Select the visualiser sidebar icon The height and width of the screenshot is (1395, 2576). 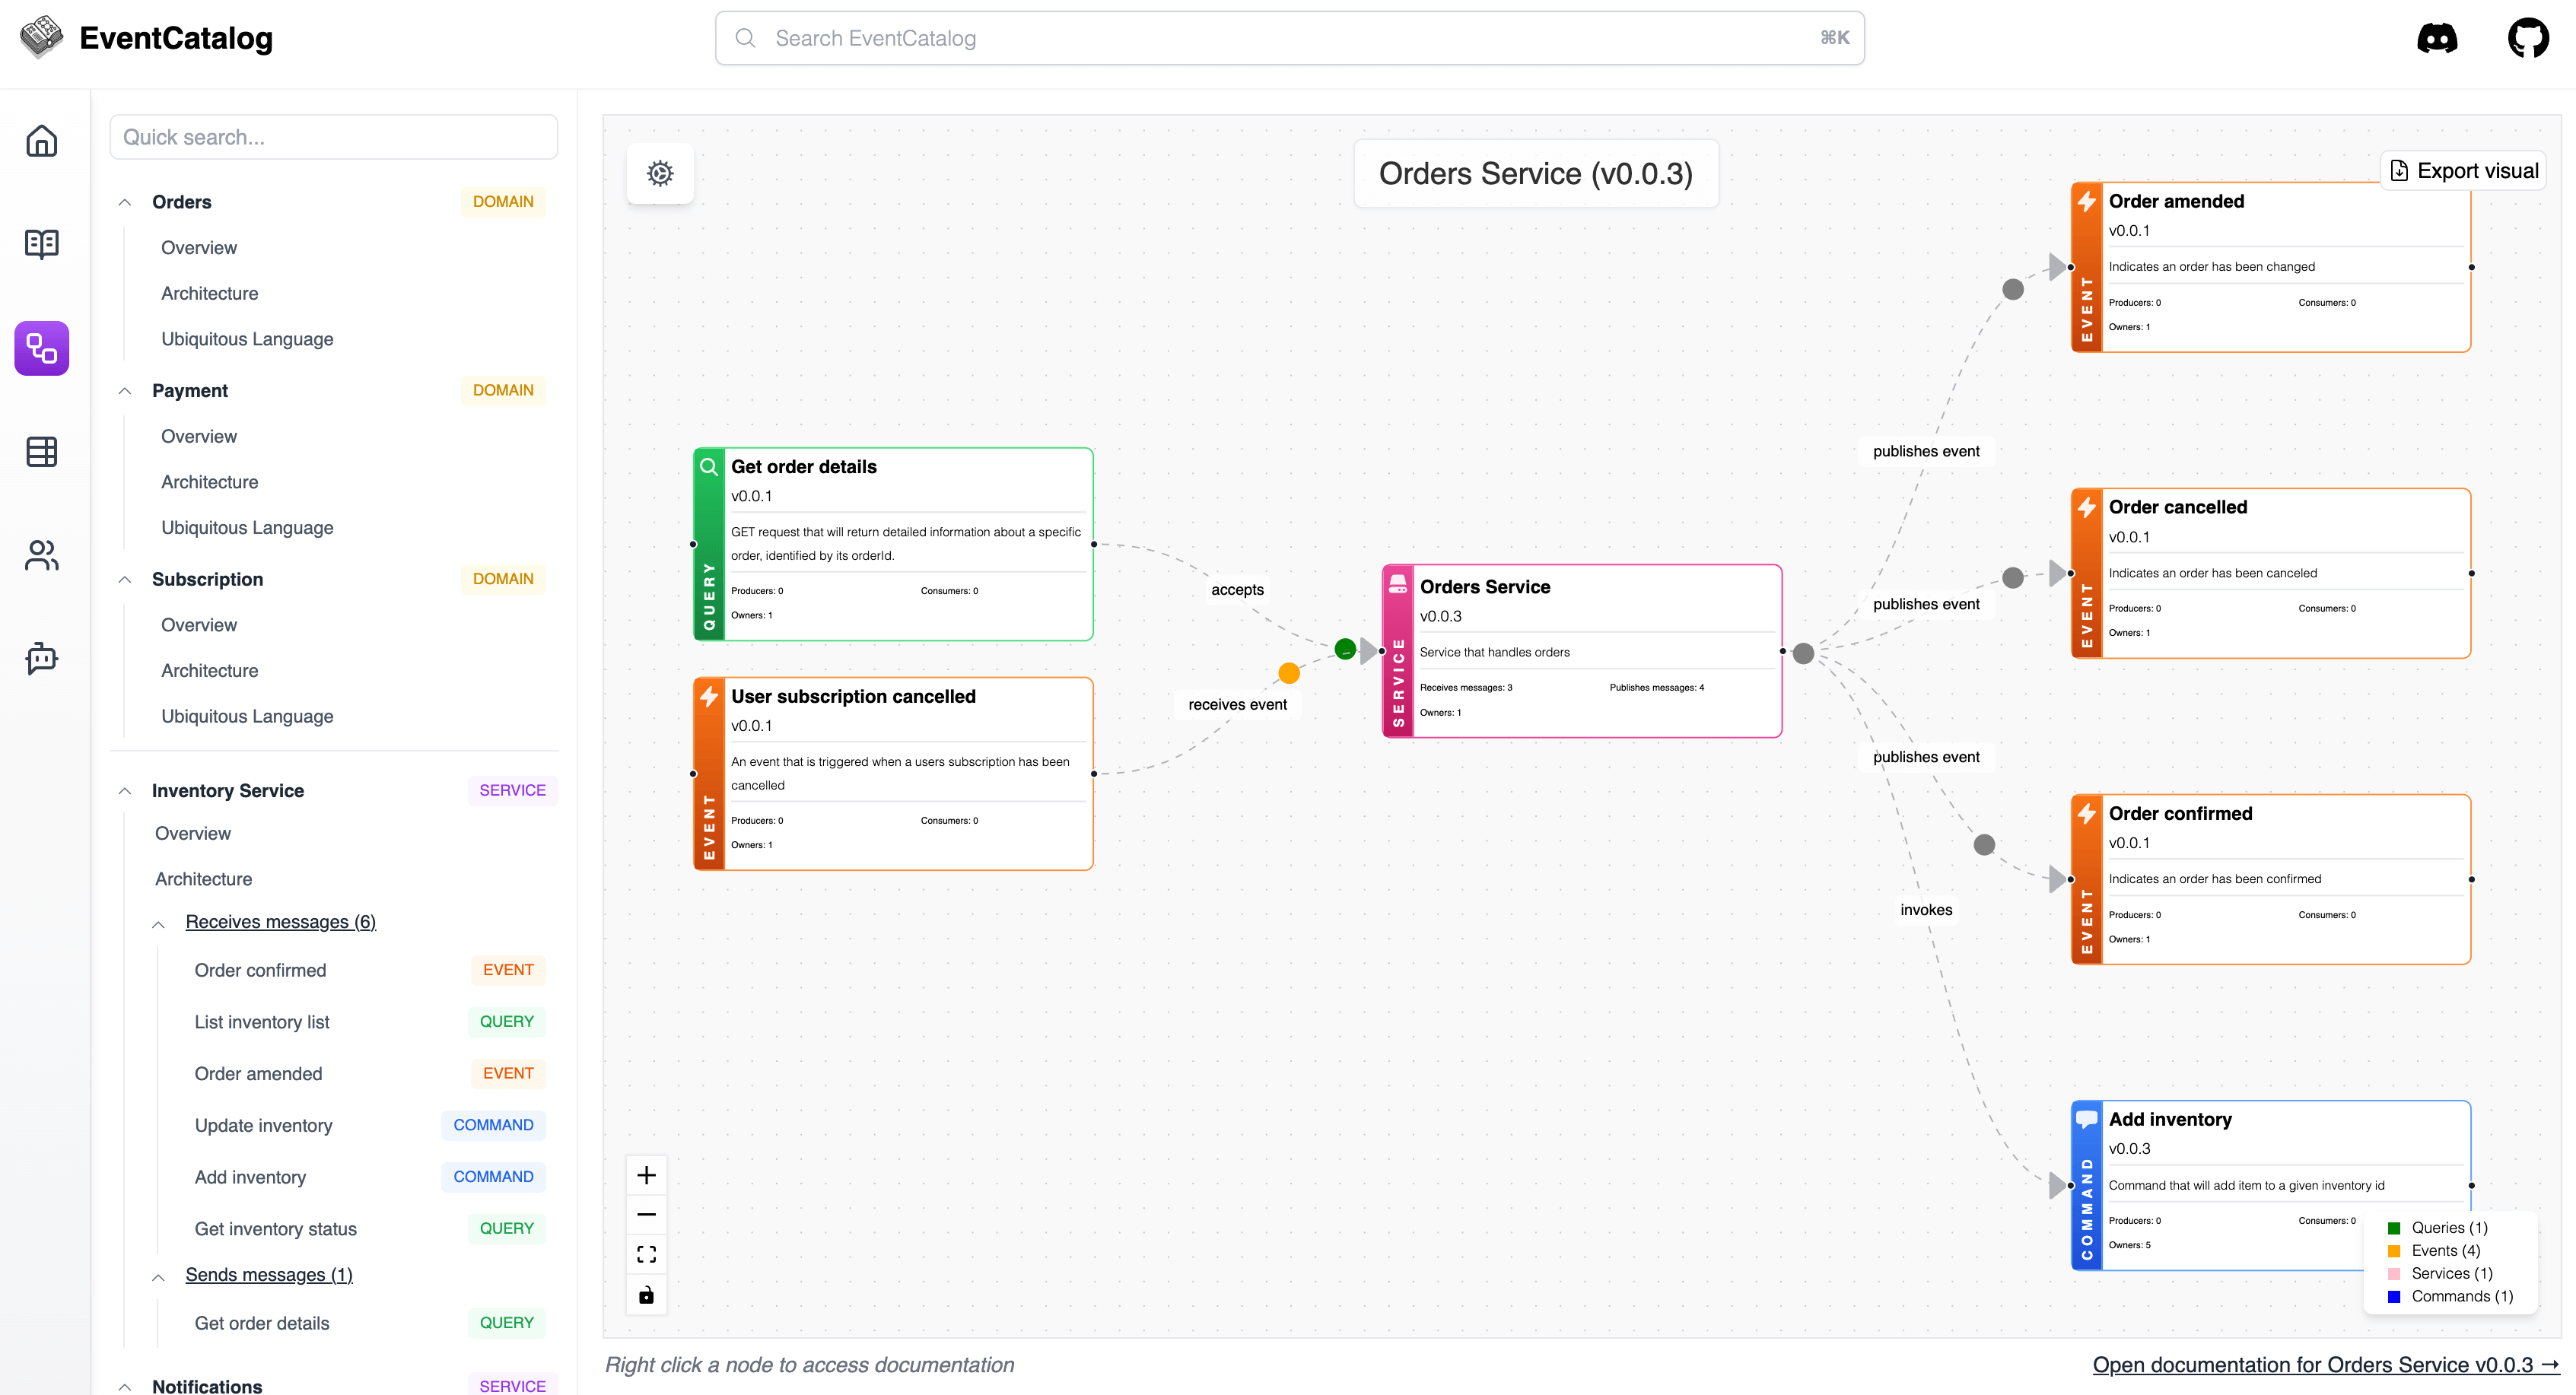41,348
